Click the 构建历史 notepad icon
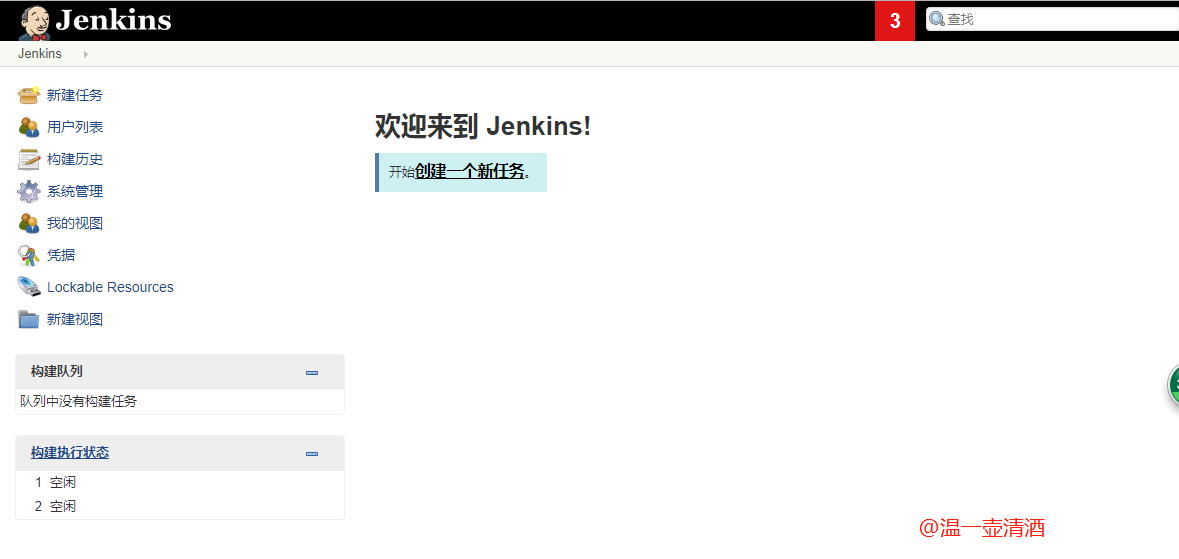This screenshot has height=559, width=1179. point(29,159)
